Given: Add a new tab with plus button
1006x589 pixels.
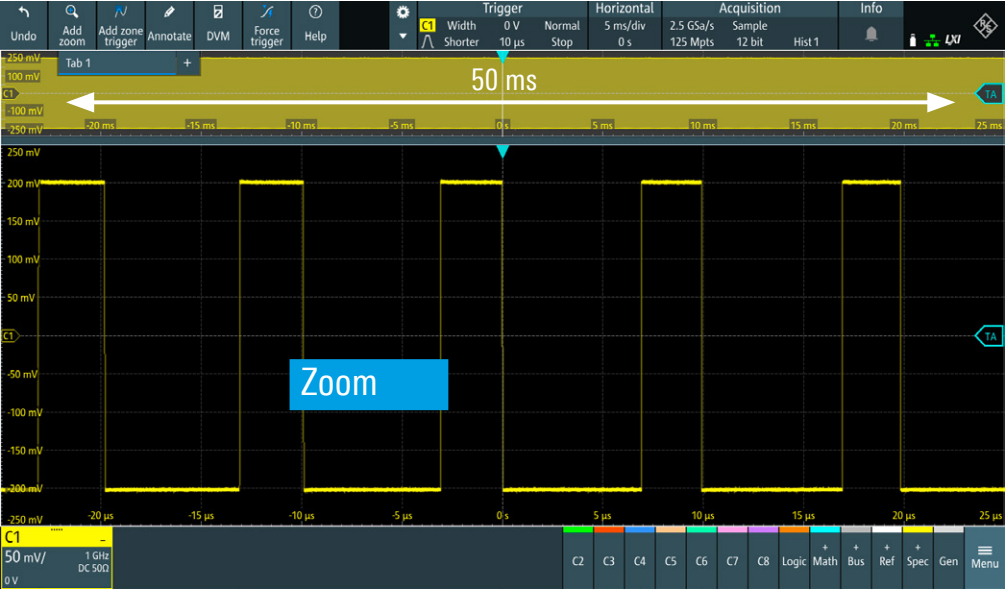Looking at the screenshot, I should point(187,63).
